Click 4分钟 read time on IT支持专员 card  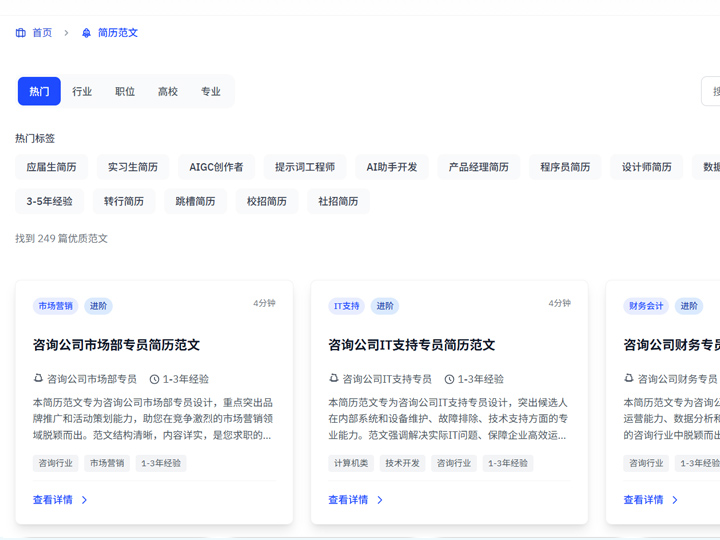[560, 303]
